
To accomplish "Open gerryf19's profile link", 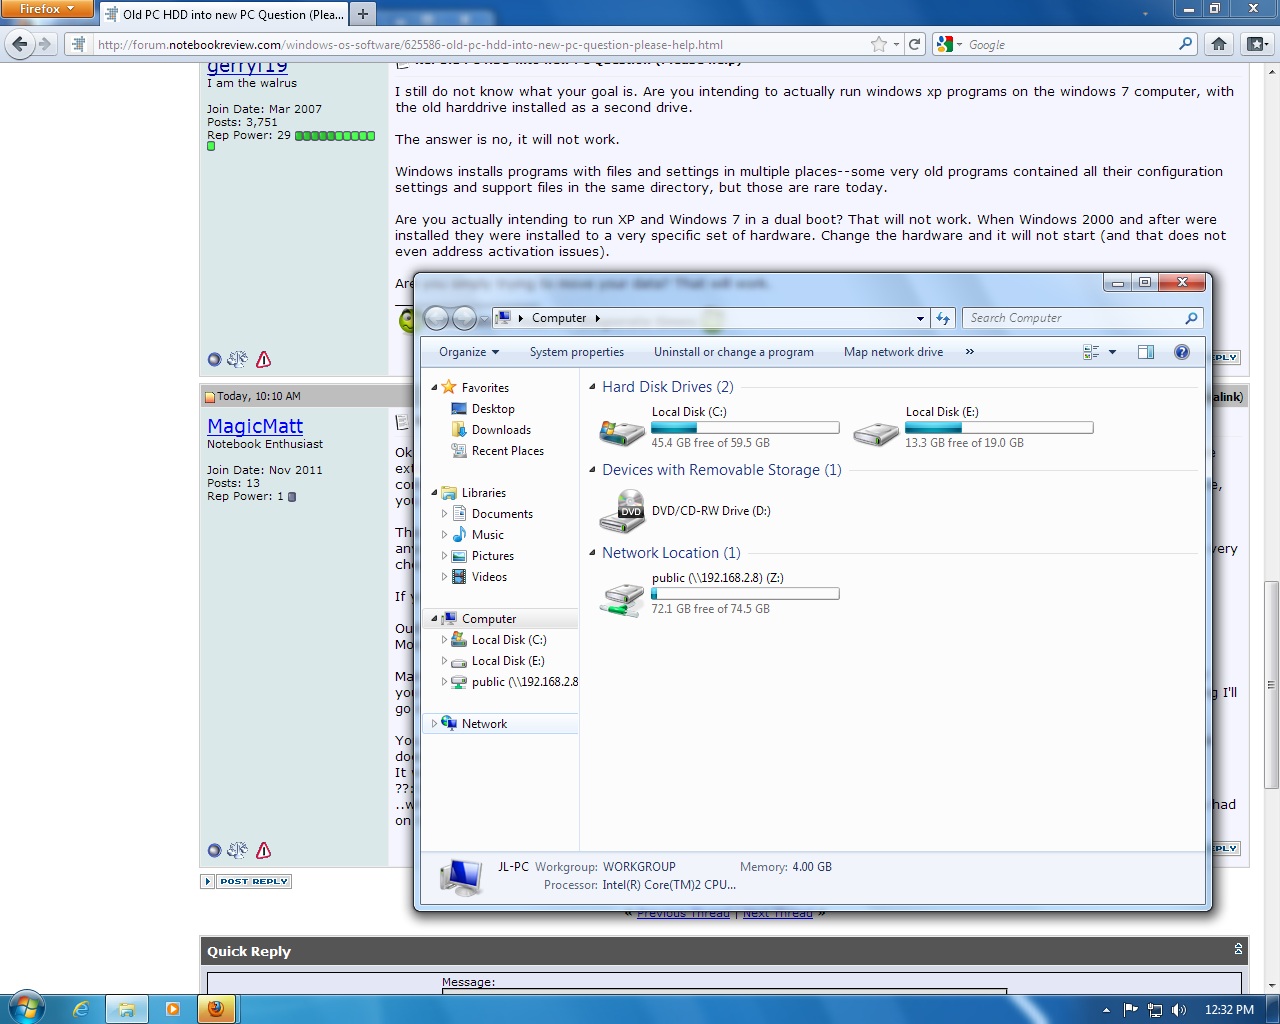I will (247, 67).
